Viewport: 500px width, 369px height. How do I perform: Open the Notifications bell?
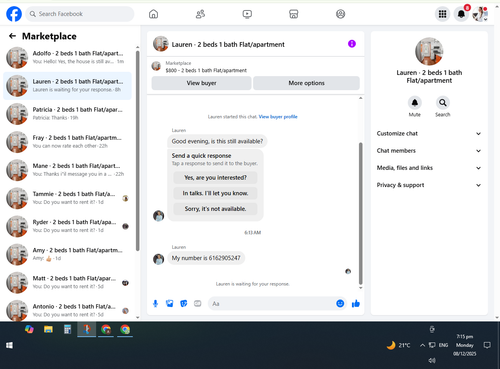[x=461, y=14]
